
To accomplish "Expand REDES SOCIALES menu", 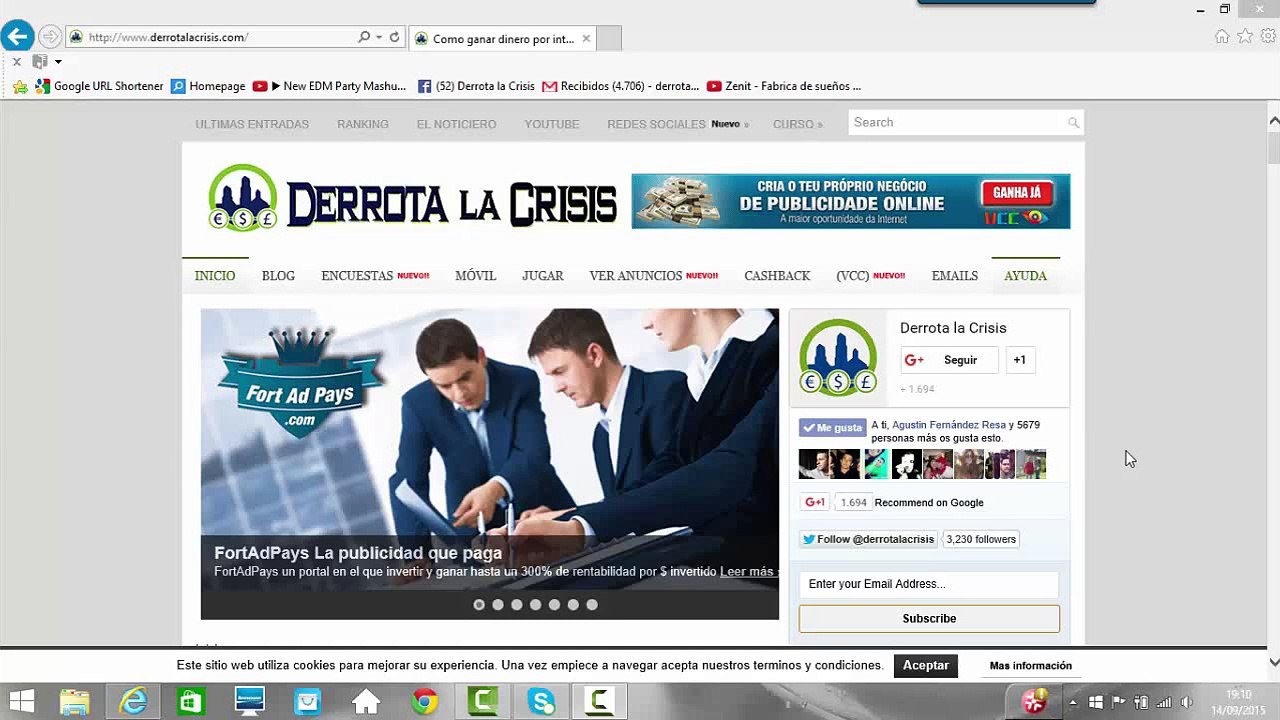I will [x=677, y=124].
